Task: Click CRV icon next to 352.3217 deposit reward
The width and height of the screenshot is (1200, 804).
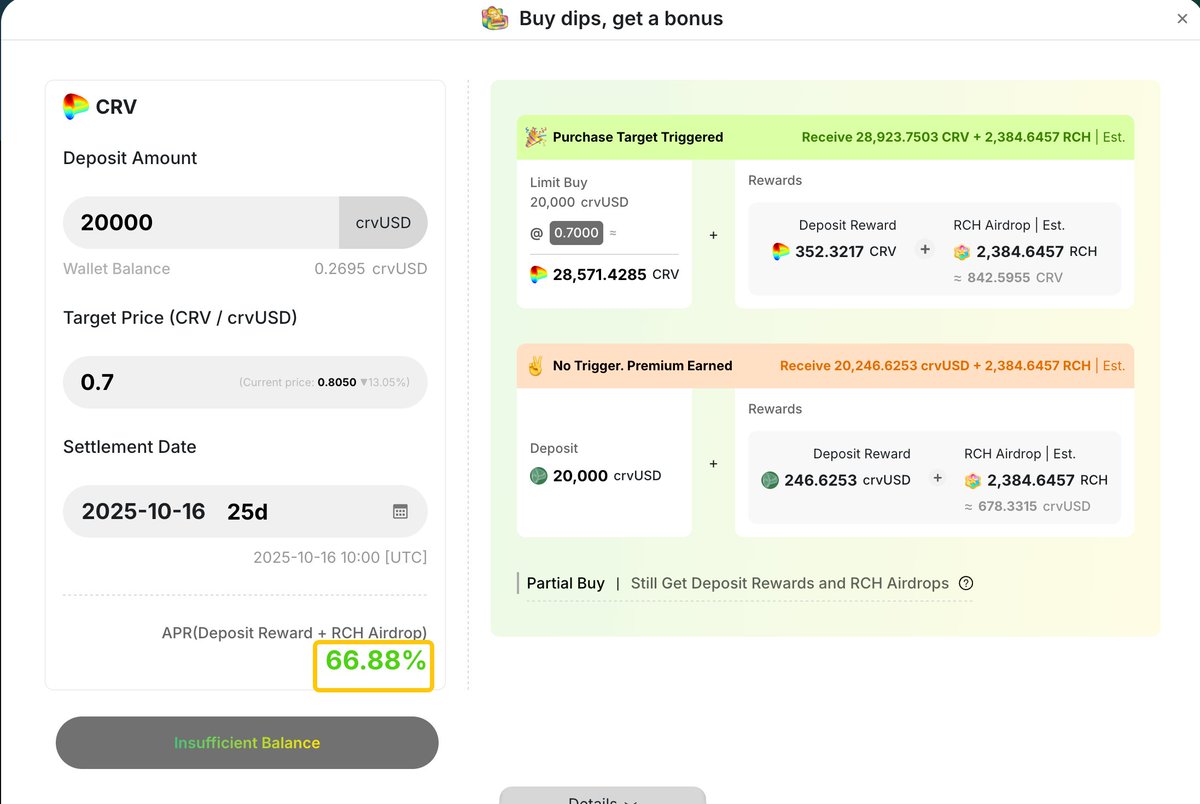Action: [781, 251]
